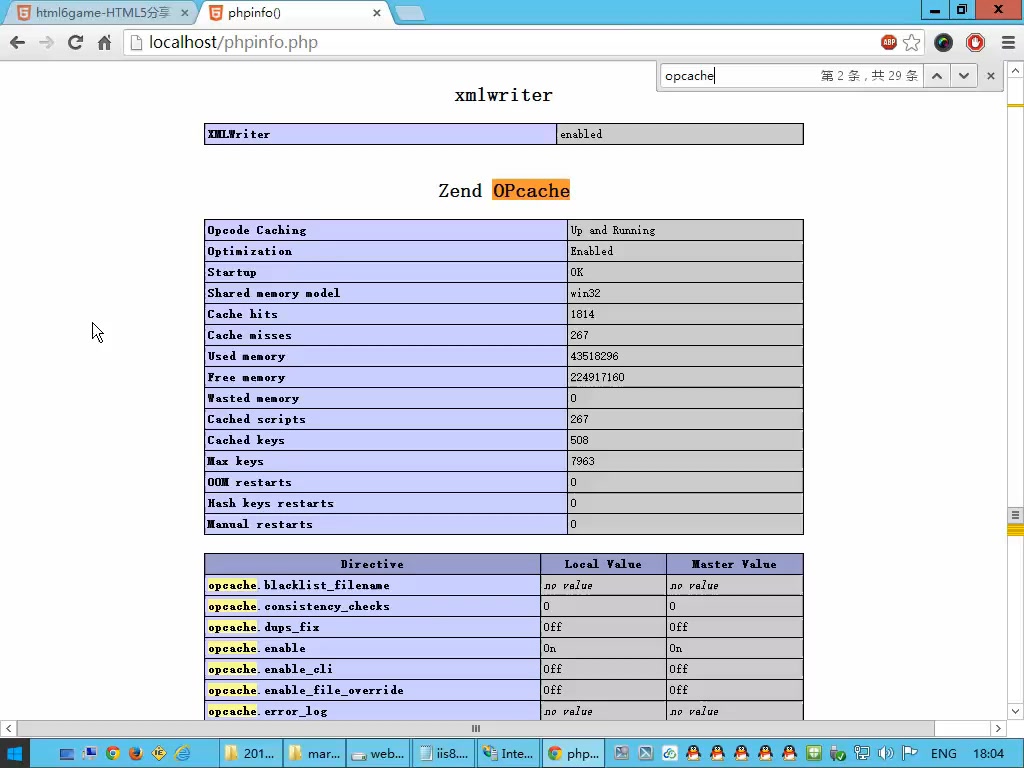
Task: Click the horizontal scrollbar right arrow
Action: coord(998,728)
